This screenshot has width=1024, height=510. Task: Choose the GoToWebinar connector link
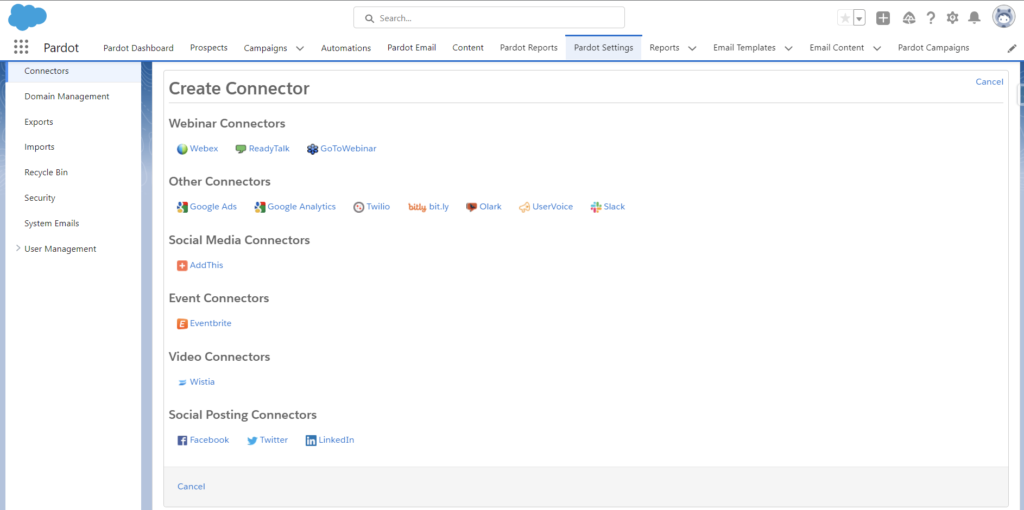[x=348, y=149]
